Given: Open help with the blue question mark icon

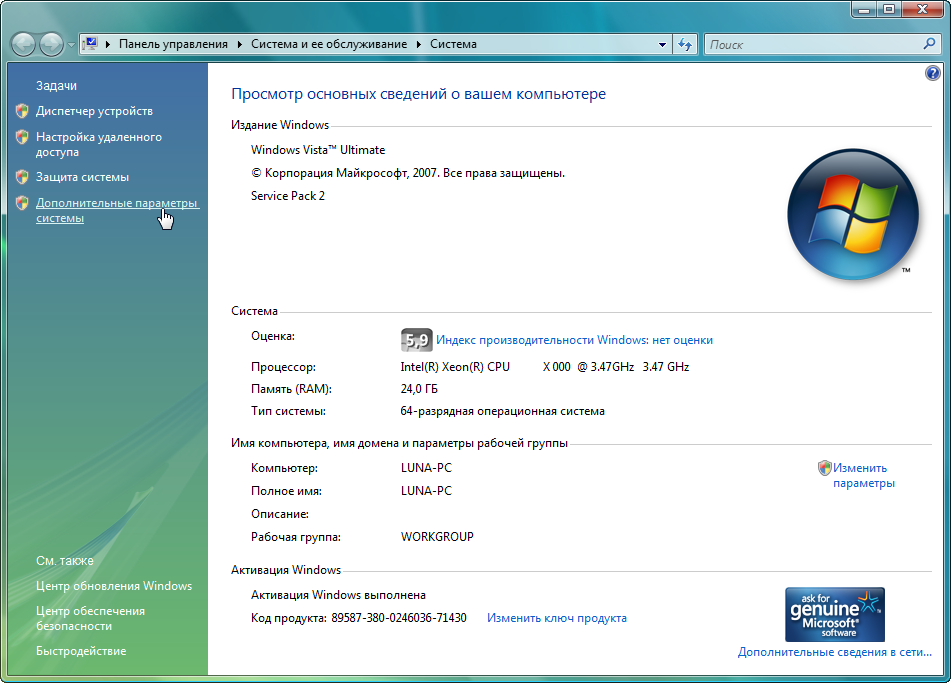Looking at the screenshot, I should (933, 73).
